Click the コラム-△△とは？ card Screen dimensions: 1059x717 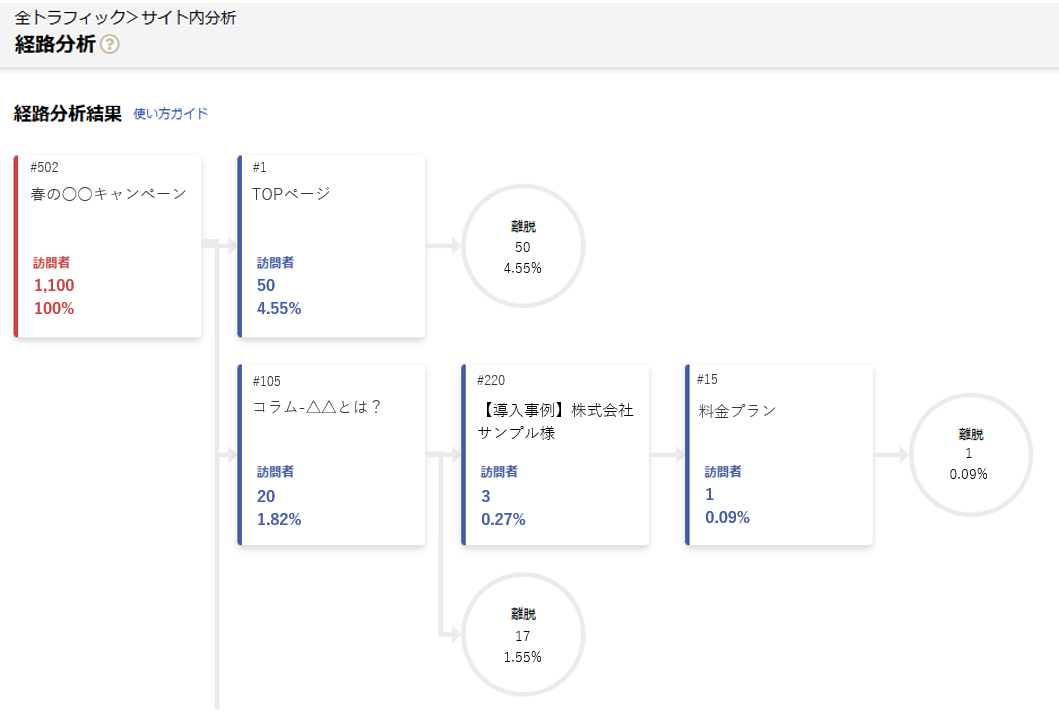point(332,455)
